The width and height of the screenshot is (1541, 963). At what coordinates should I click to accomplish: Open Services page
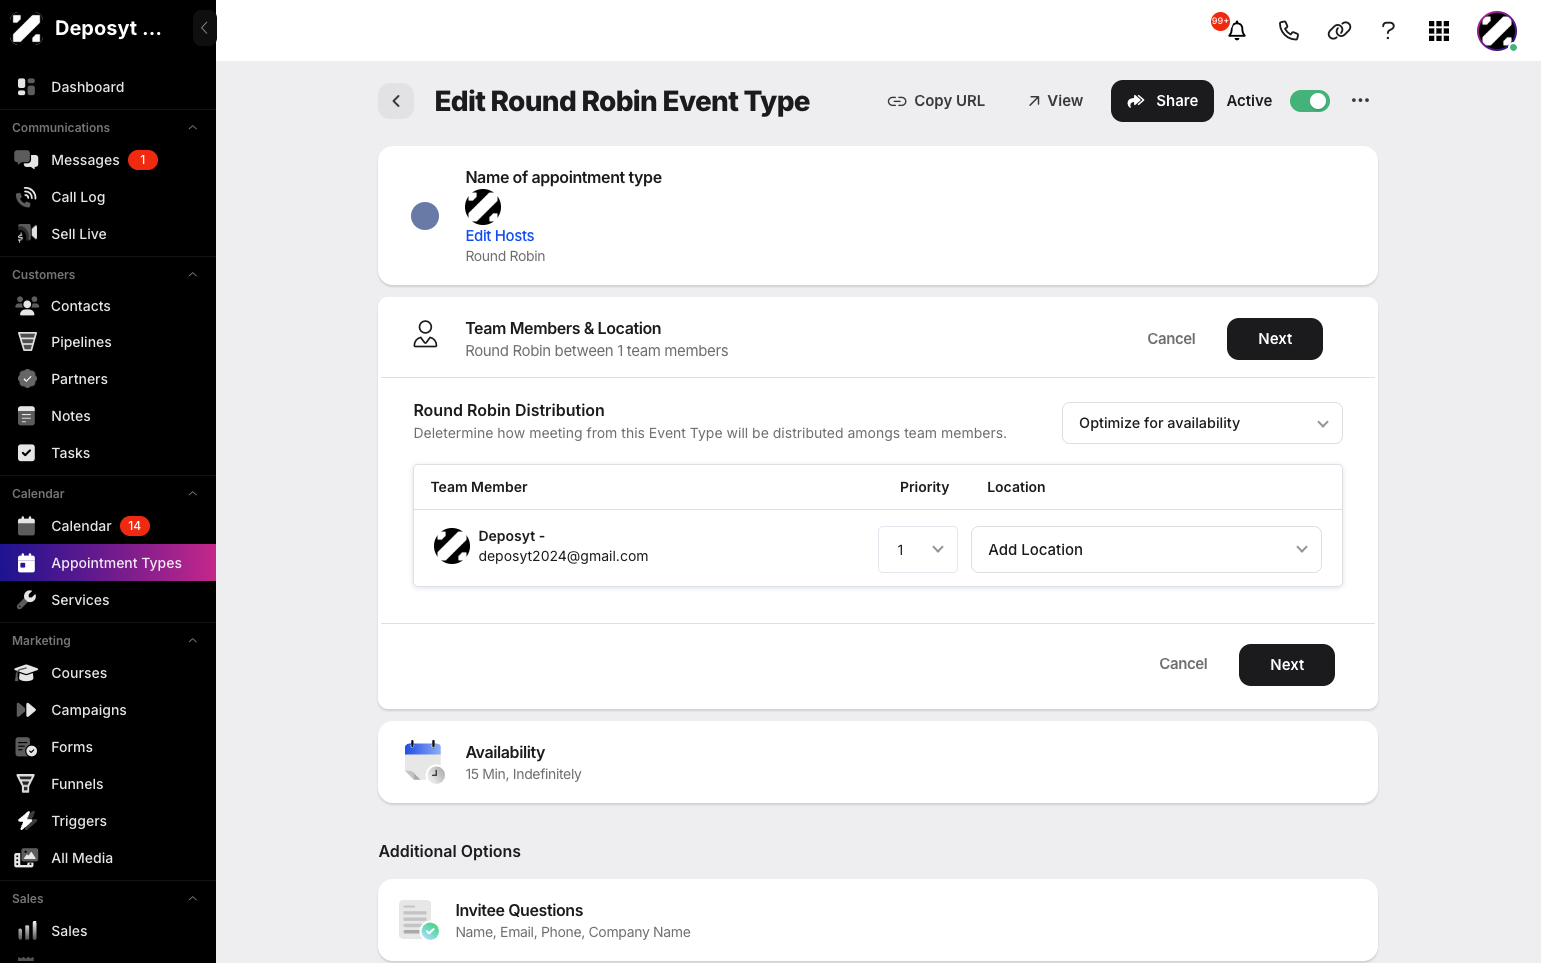108,600
